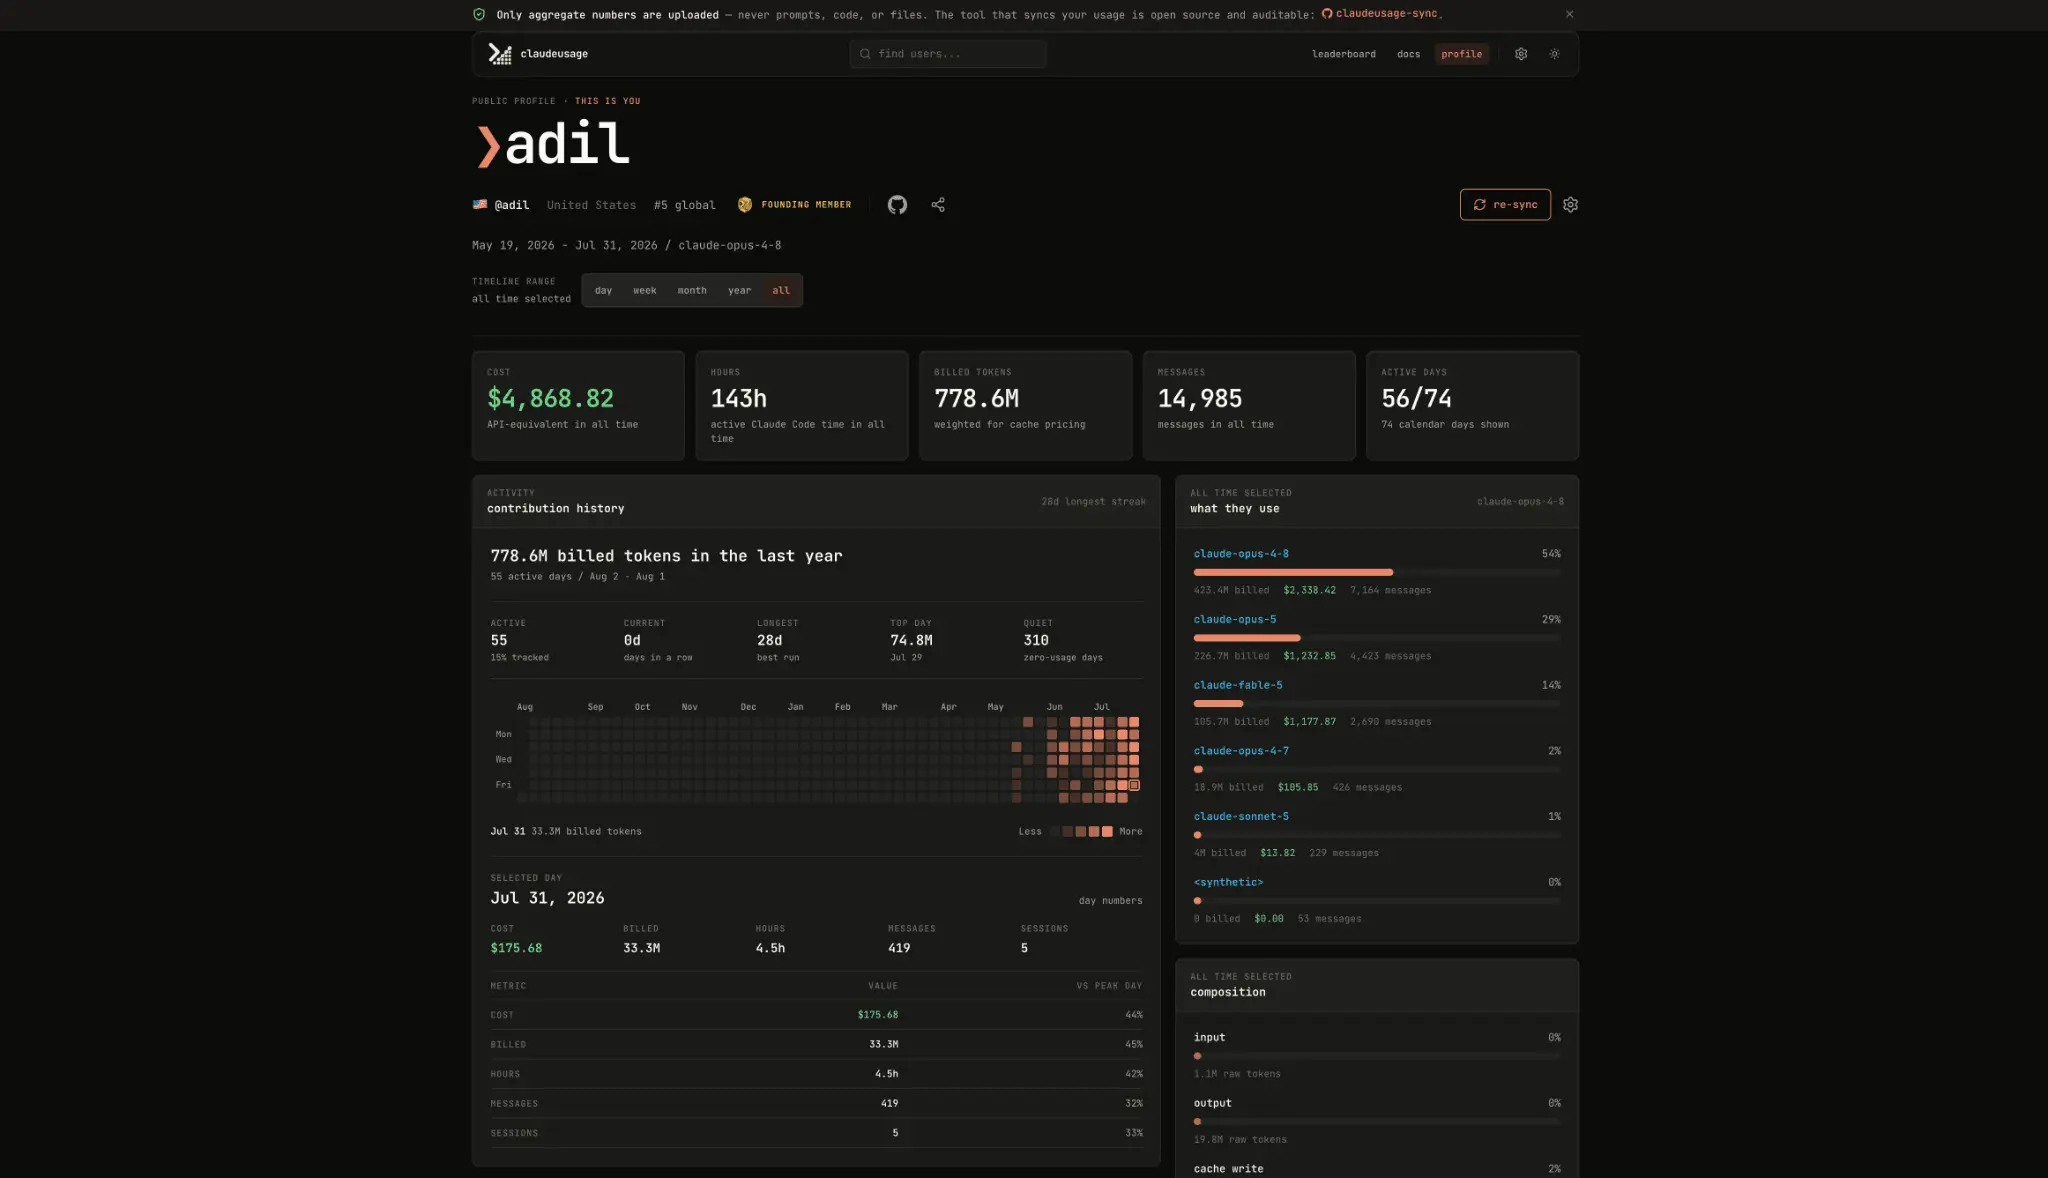
Task: Click the Hours row value 4.5h
Action: tap(886, 1074)
